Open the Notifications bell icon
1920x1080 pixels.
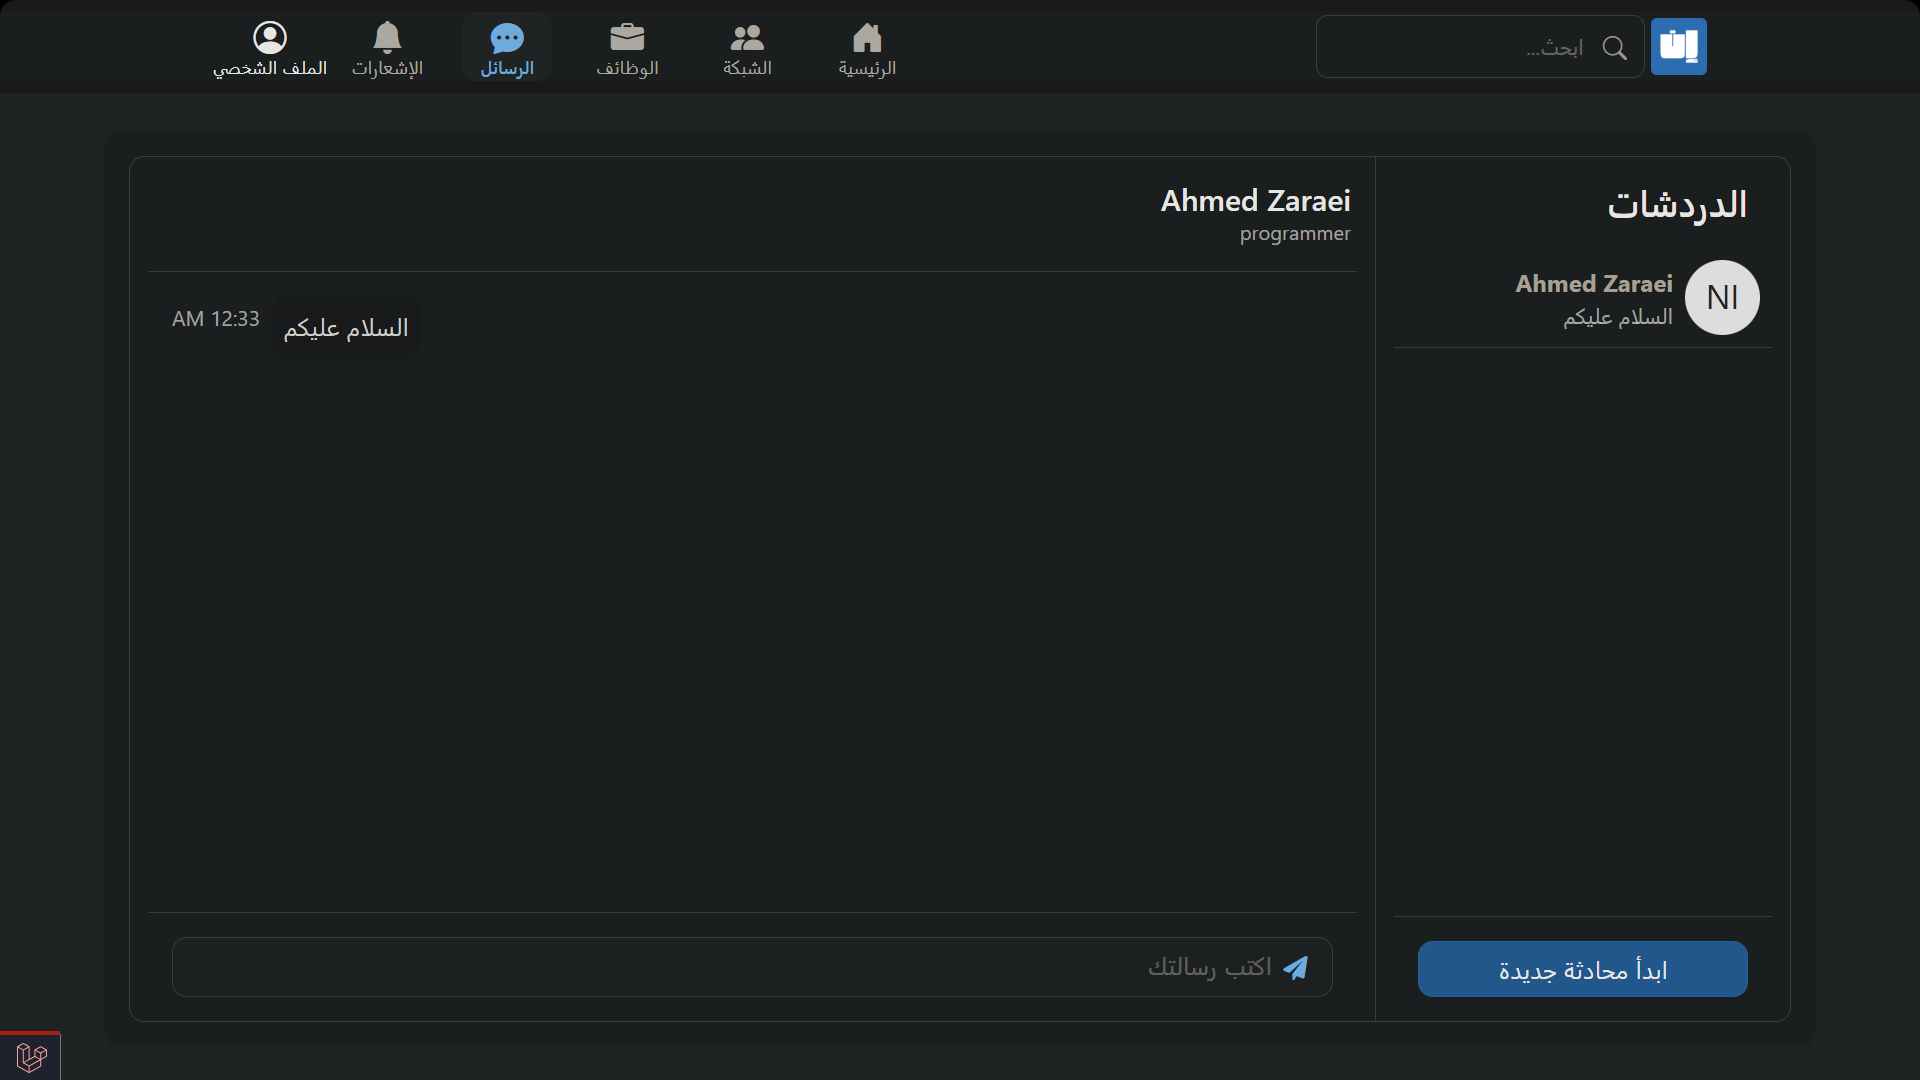387,38
